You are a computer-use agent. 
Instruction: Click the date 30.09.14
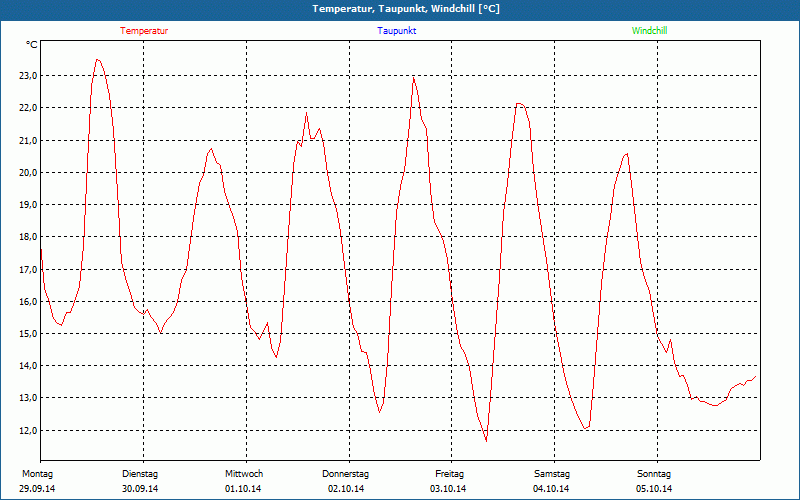(140, 489)
